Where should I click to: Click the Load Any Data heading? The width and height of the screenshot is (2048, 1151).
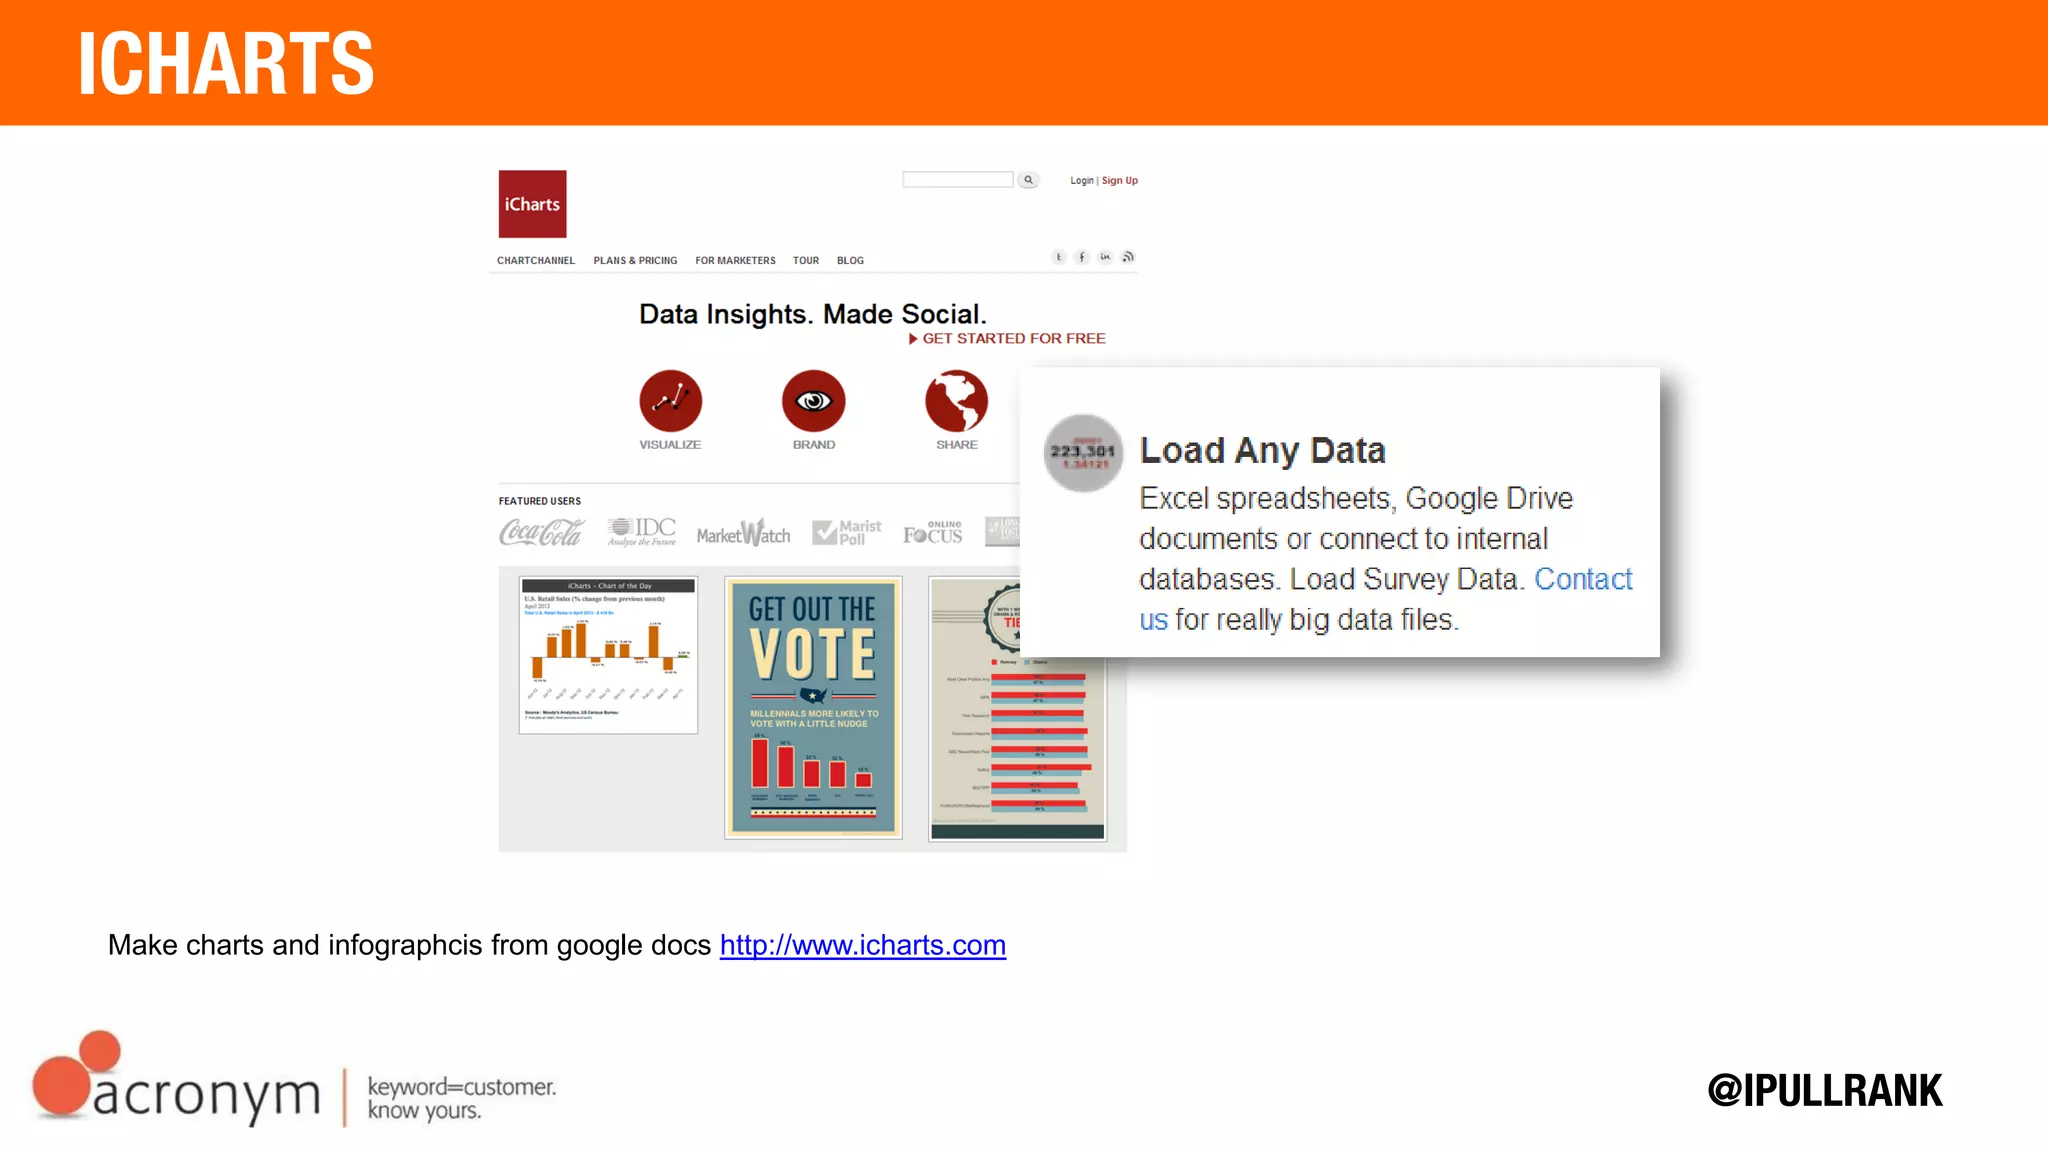tap(1263, 451)
